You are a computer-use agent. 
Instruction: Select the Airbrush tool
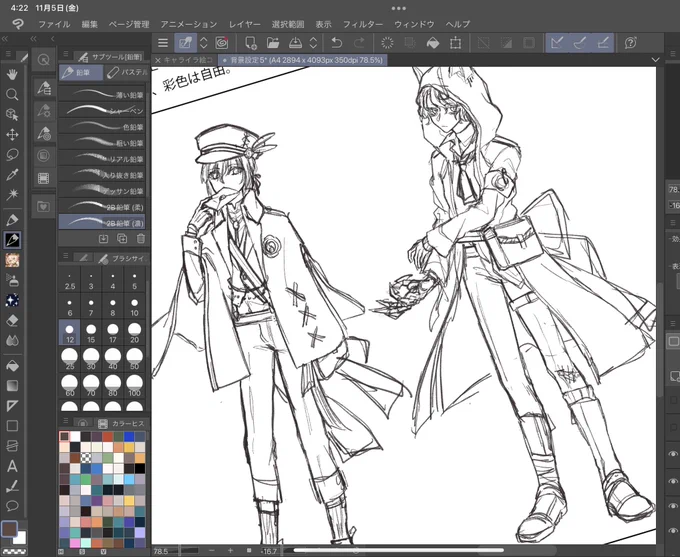click(12, 280)
